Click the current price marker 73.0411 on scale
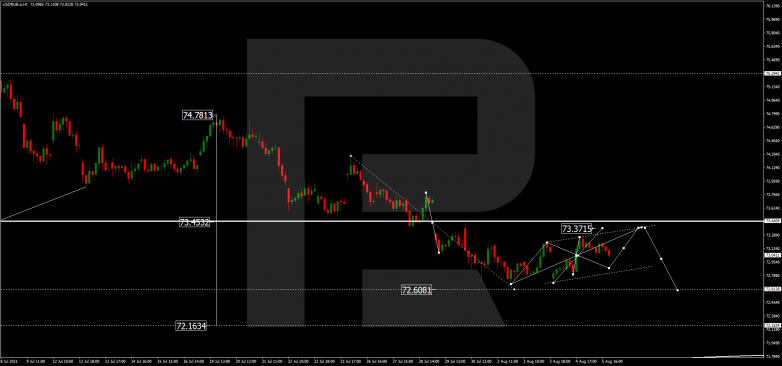The height and width of the screenshot is (366, 782). tap(772, 255)
